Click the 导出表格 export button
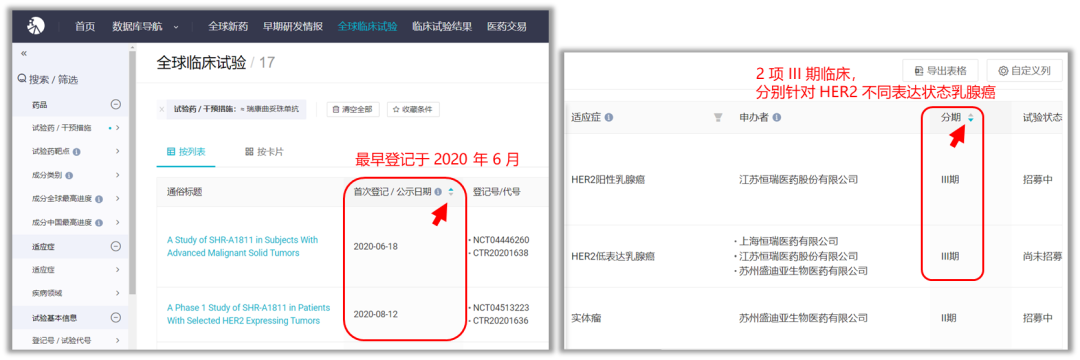Image resolution: width=1080 pixels, height=360 pixels. (940, 70)
